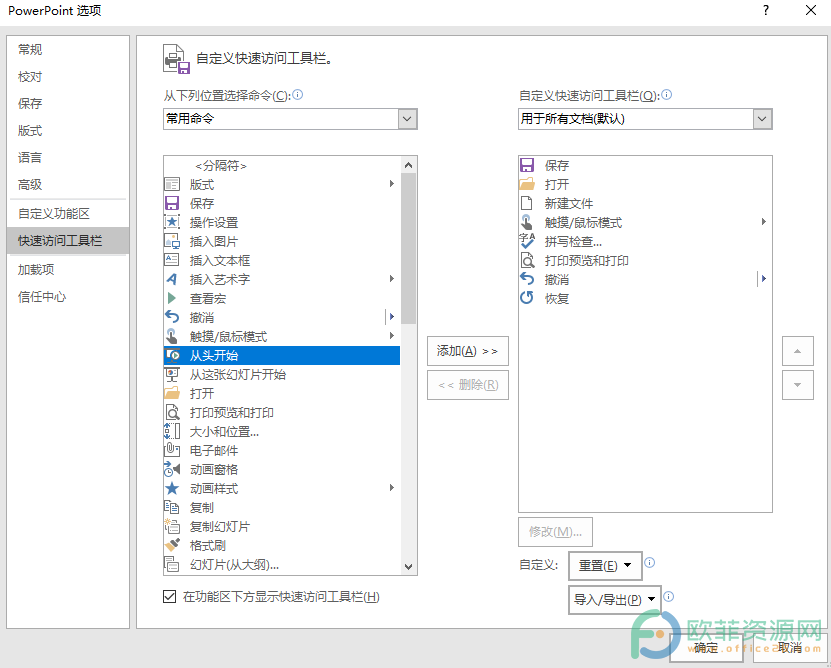Click the command list scrollbar up arrow
The image size is (831, 668).
tap(409, 165)
